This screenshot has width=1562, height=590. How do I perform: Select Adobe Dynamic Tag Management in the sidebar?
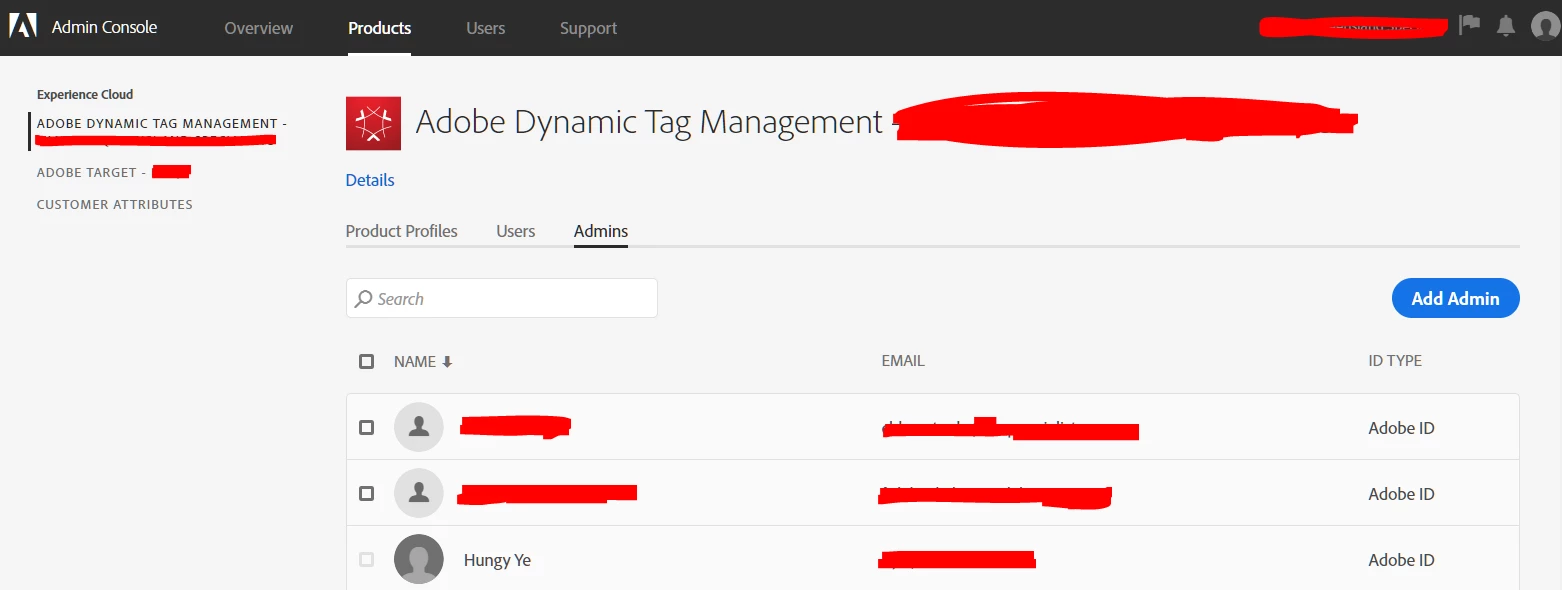tap(162, 131)
